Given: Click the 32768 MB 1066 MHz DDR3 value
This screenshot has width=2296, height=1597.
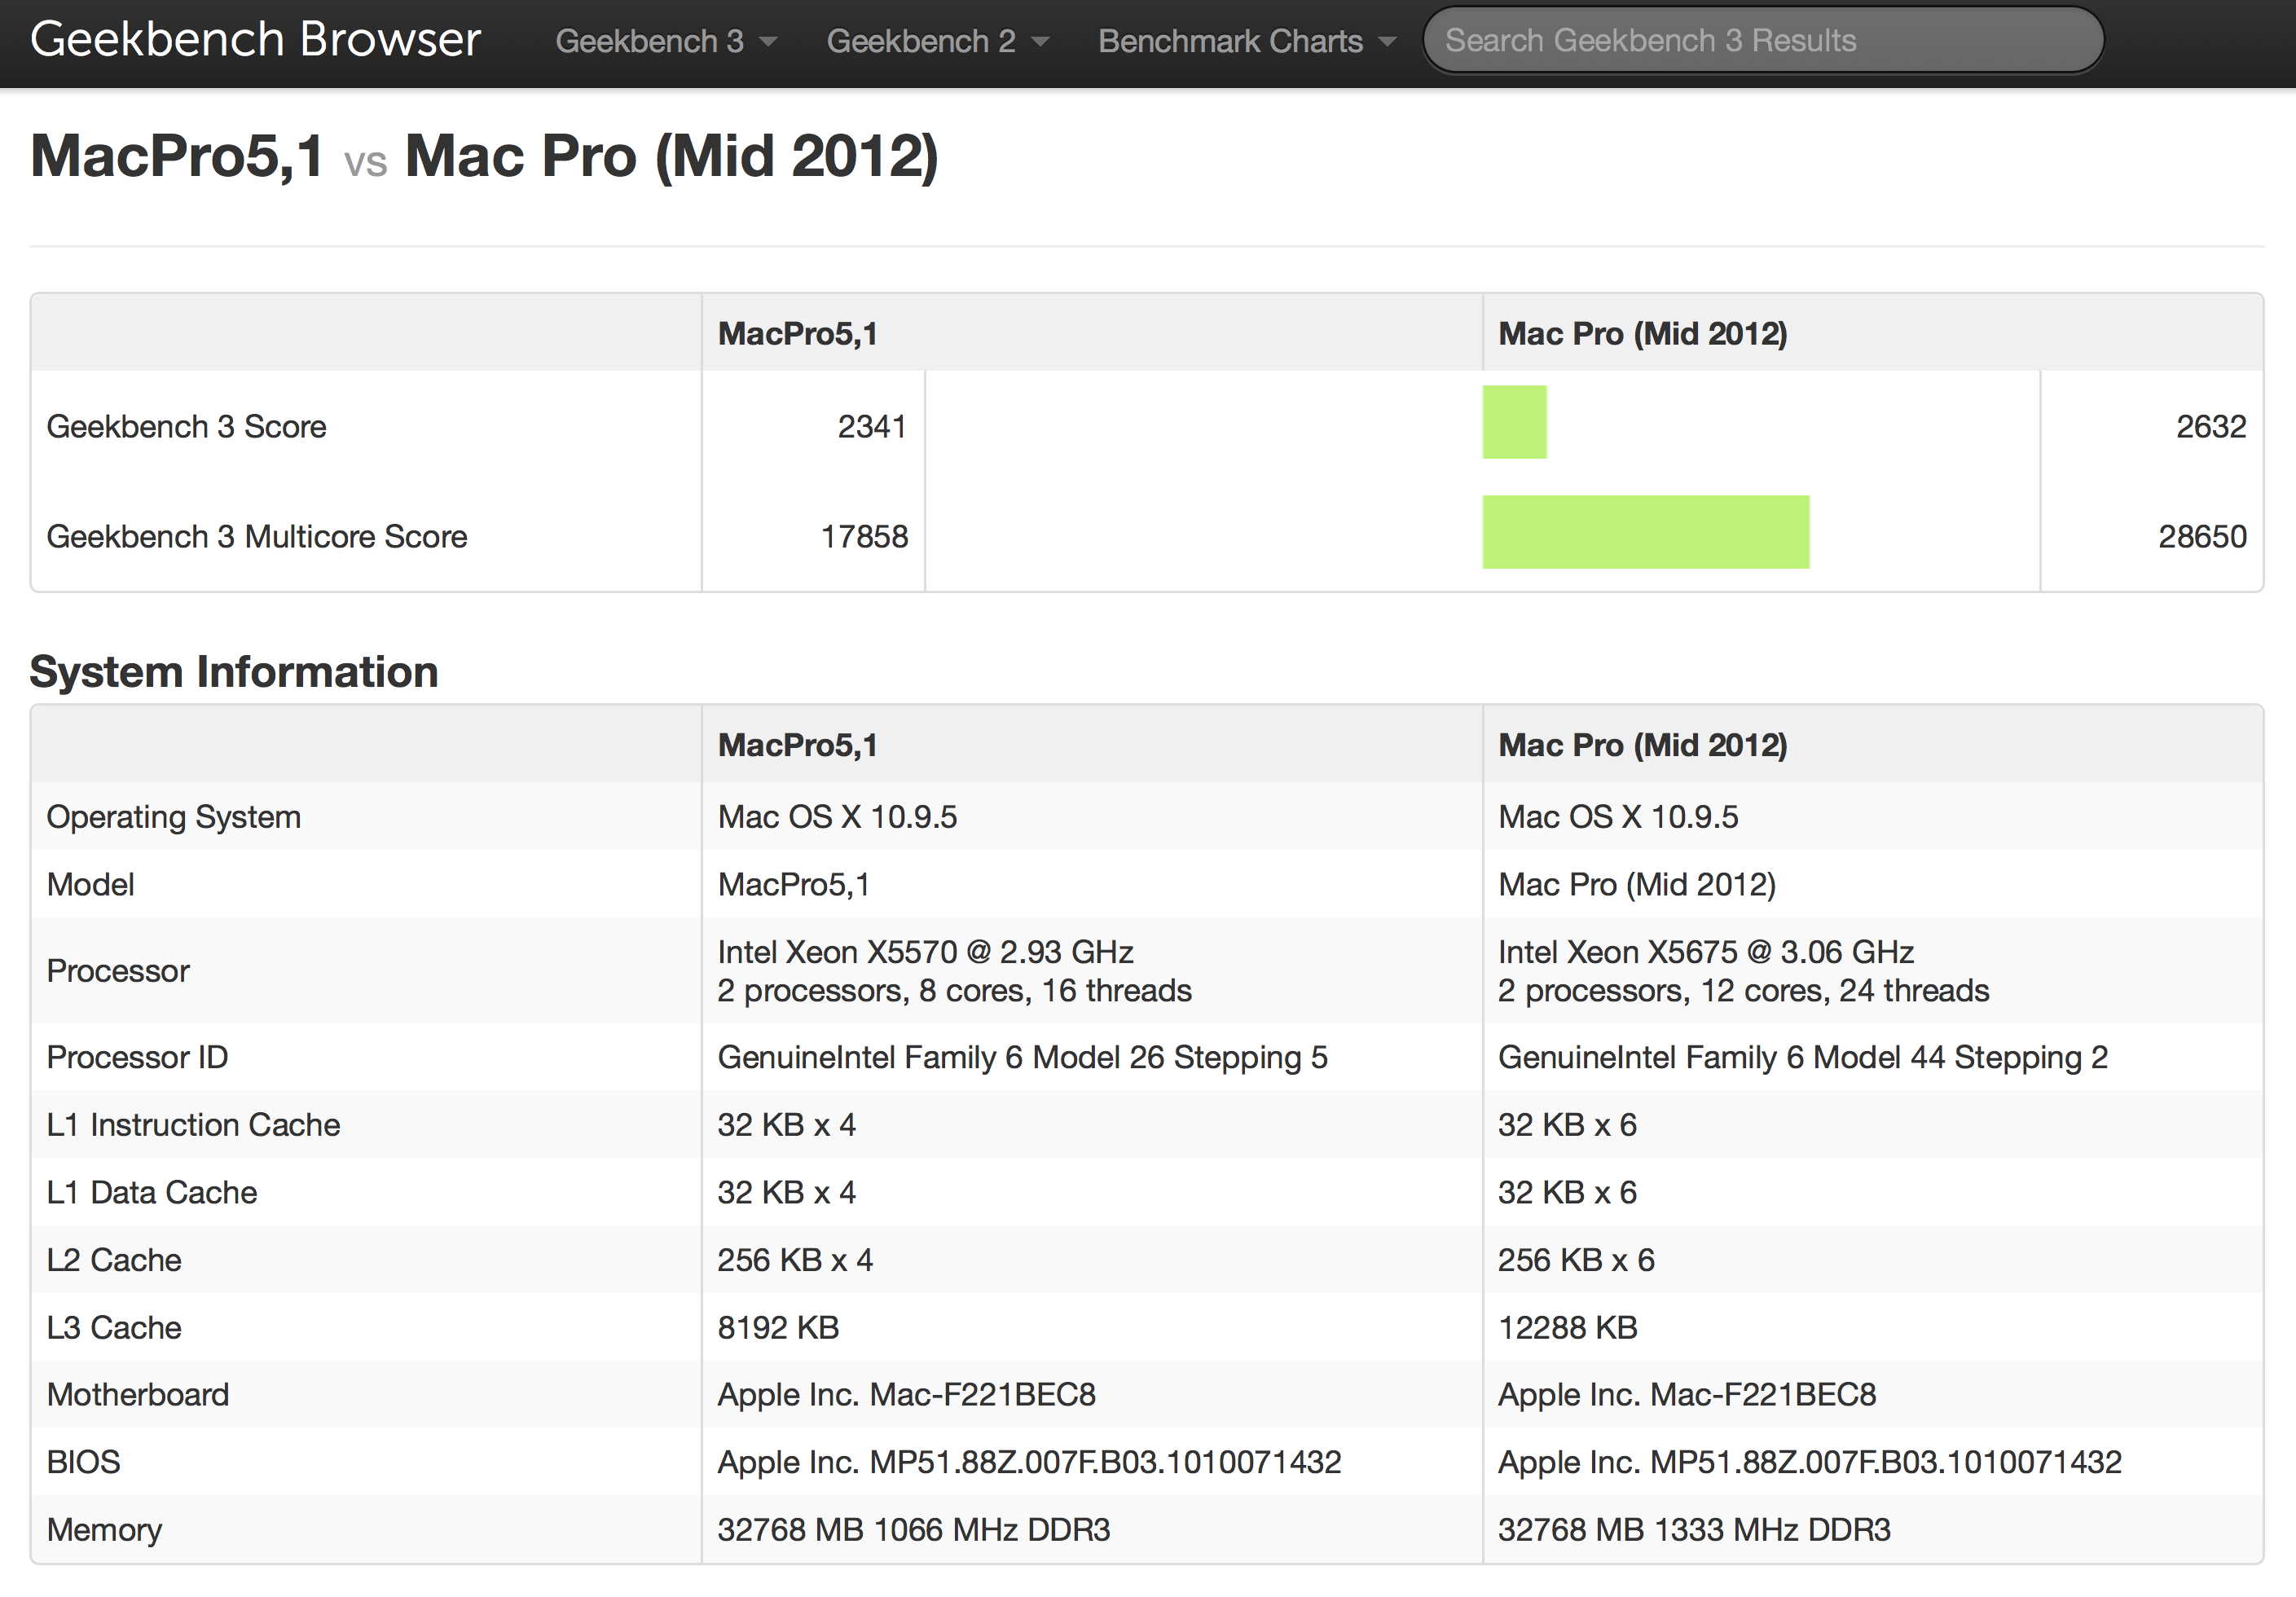Looking at the screenshot, I should click(x=913, y=1529).
